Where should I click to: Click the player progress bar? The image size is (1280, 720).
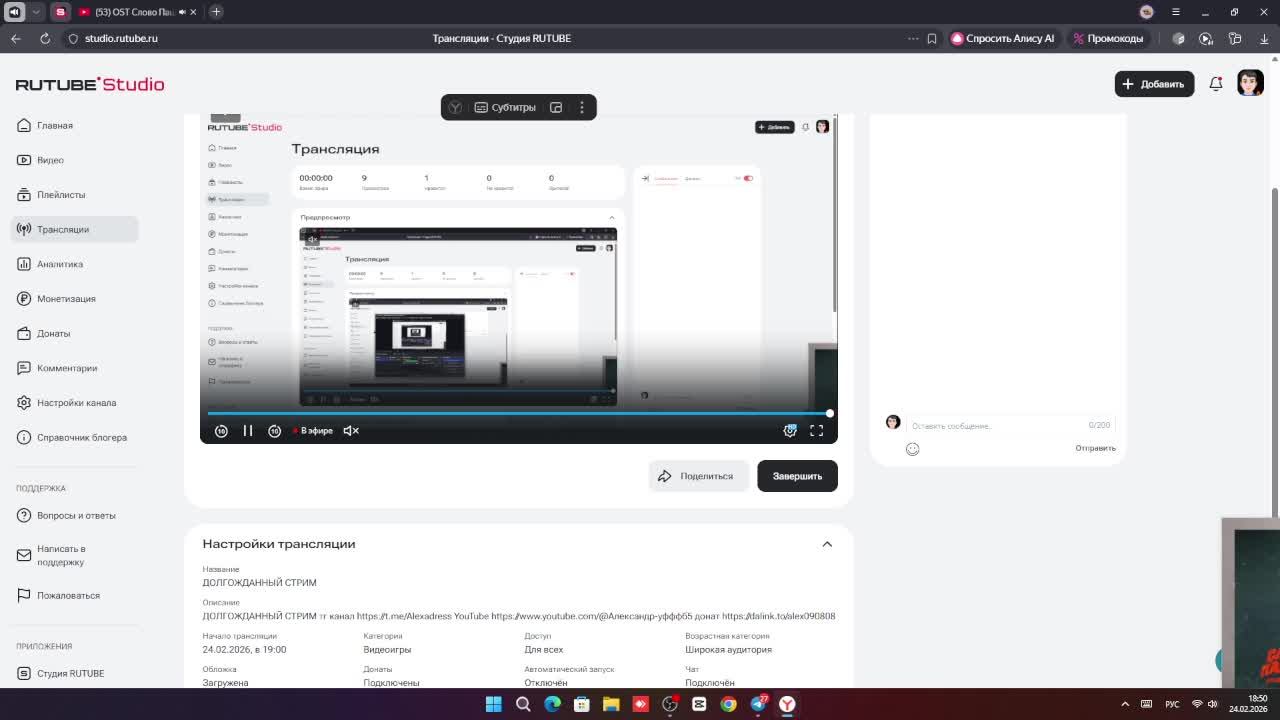(x=518, y=413)
